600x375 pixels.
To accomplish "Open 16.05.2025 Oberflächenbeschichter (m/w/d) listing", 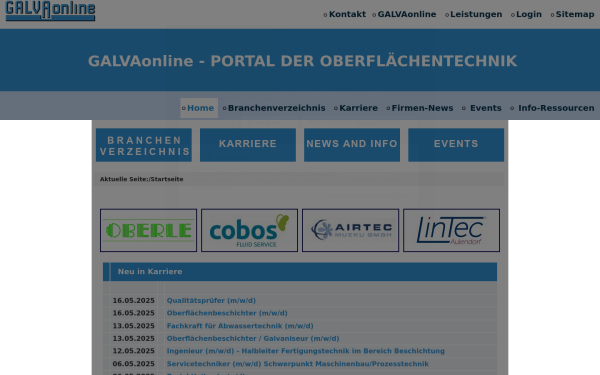I will point(227,313).
